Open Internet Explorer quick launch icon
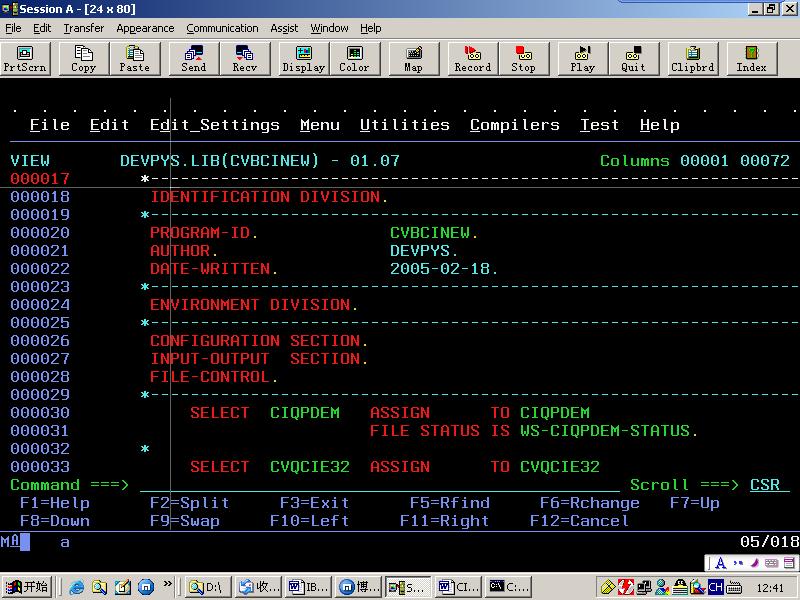The width and height of the screenshot is (800, 600). (x=77, y=587)
